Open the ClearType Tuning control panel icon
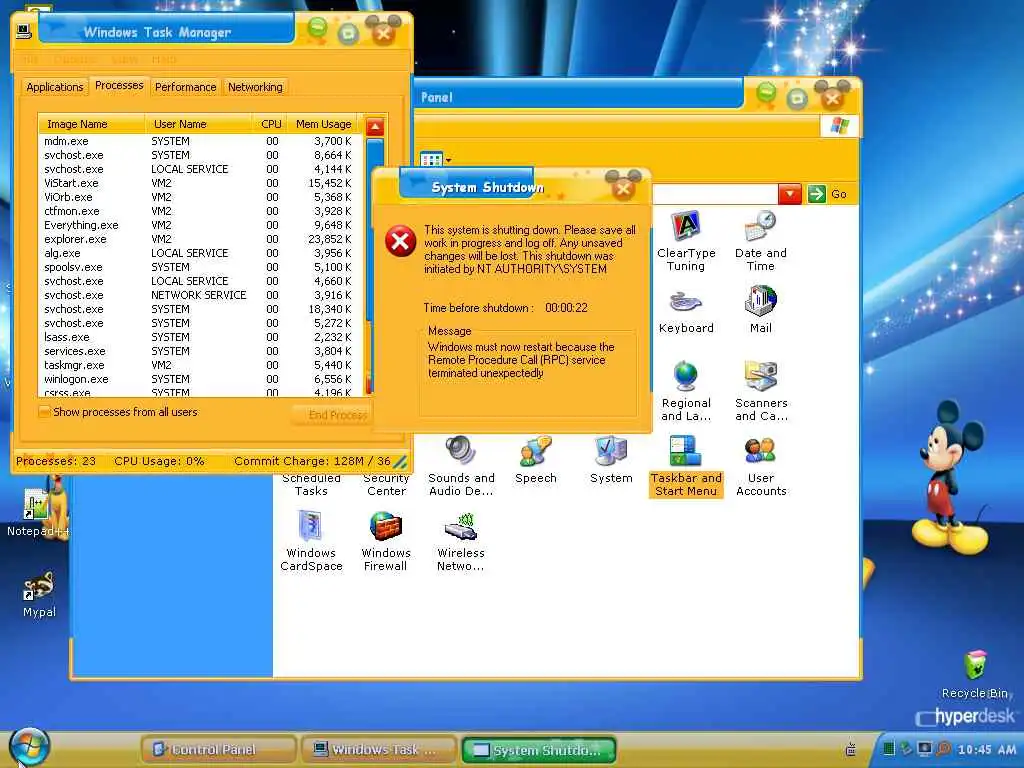 (x=686, y=240)
